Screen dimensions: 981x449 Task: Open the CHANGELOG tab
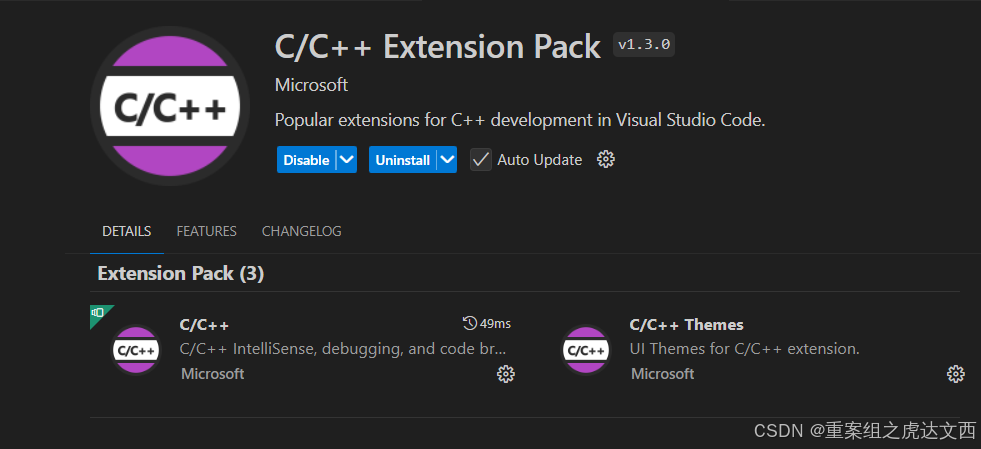point(301,231)
